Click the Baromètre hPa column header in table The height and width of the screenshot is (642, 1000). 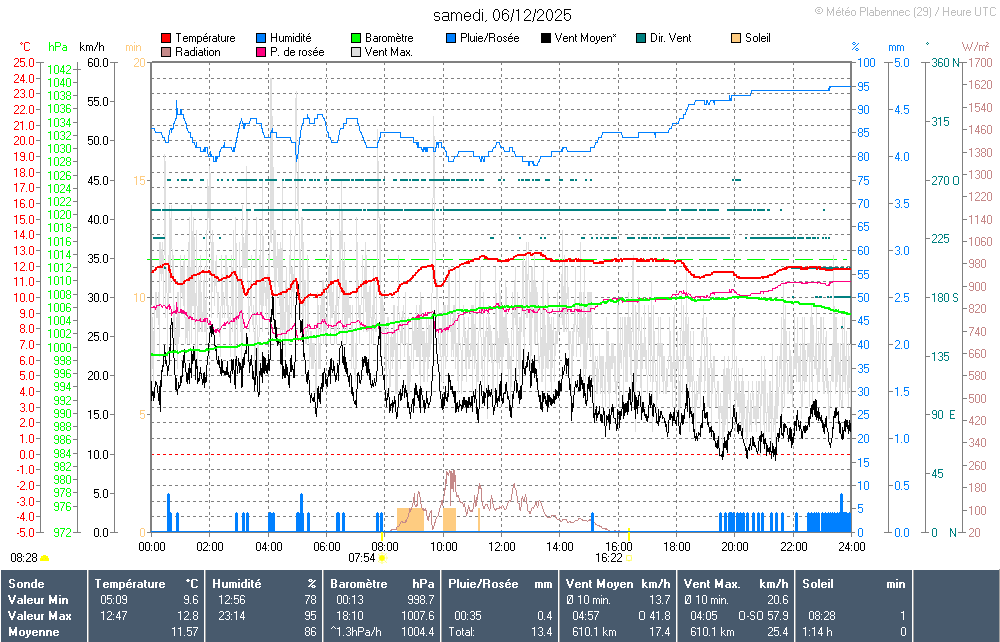coord(382,583)
